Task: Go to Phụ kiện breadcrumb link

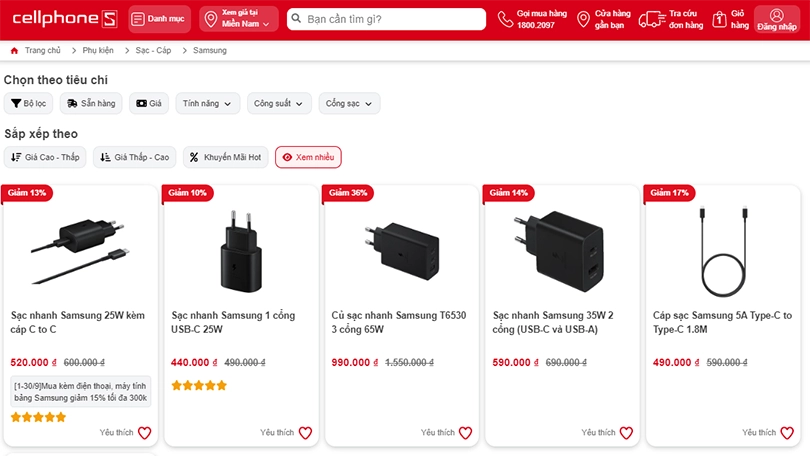Action: click(x=98, y=50)
